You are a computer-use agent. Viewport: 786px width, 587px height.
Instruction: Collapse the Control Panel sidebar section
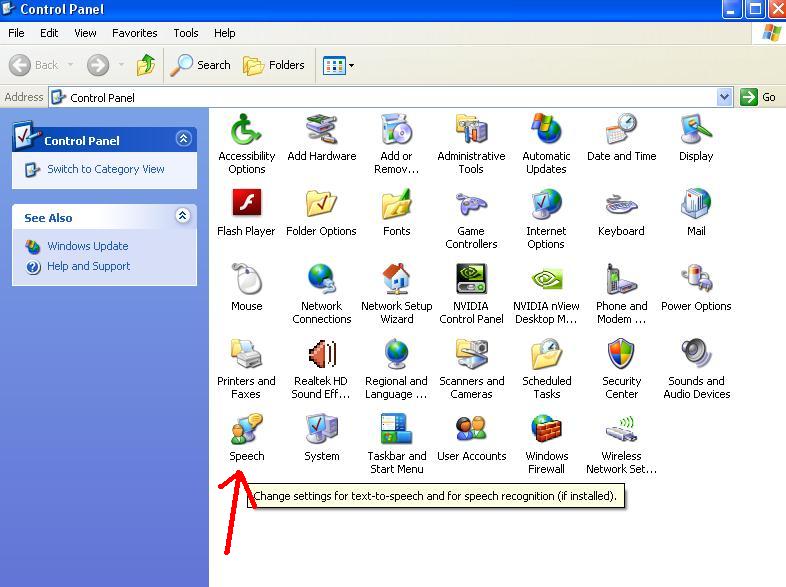coord(183,138)
